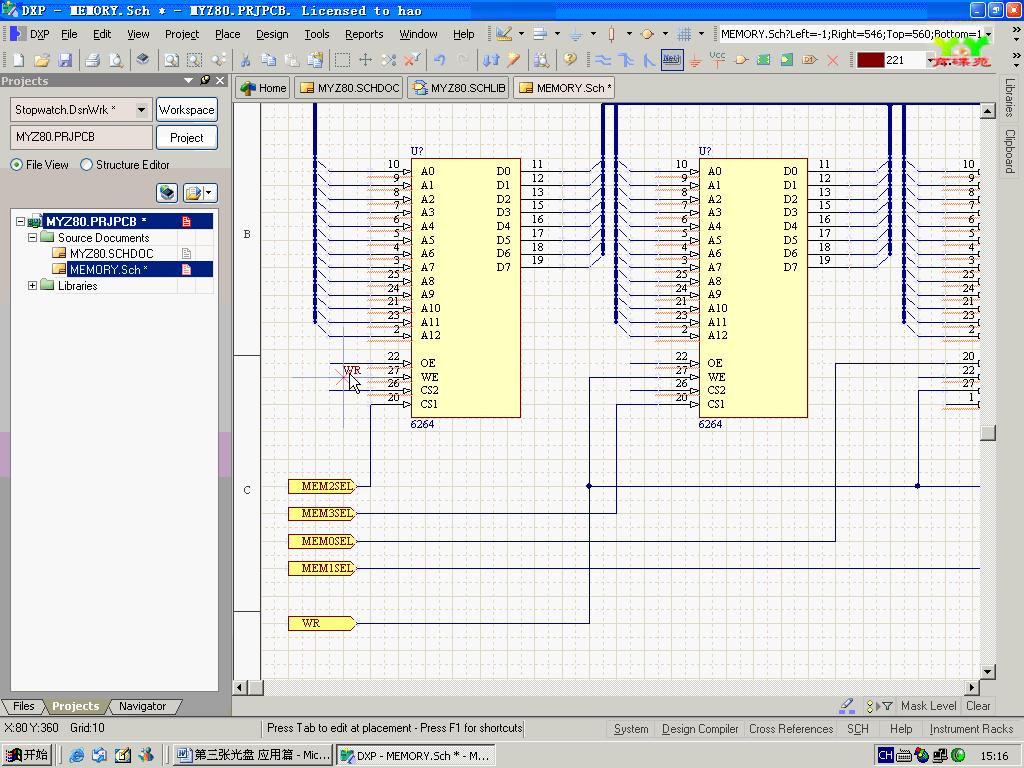Switch to the Files panel tab

23,706
